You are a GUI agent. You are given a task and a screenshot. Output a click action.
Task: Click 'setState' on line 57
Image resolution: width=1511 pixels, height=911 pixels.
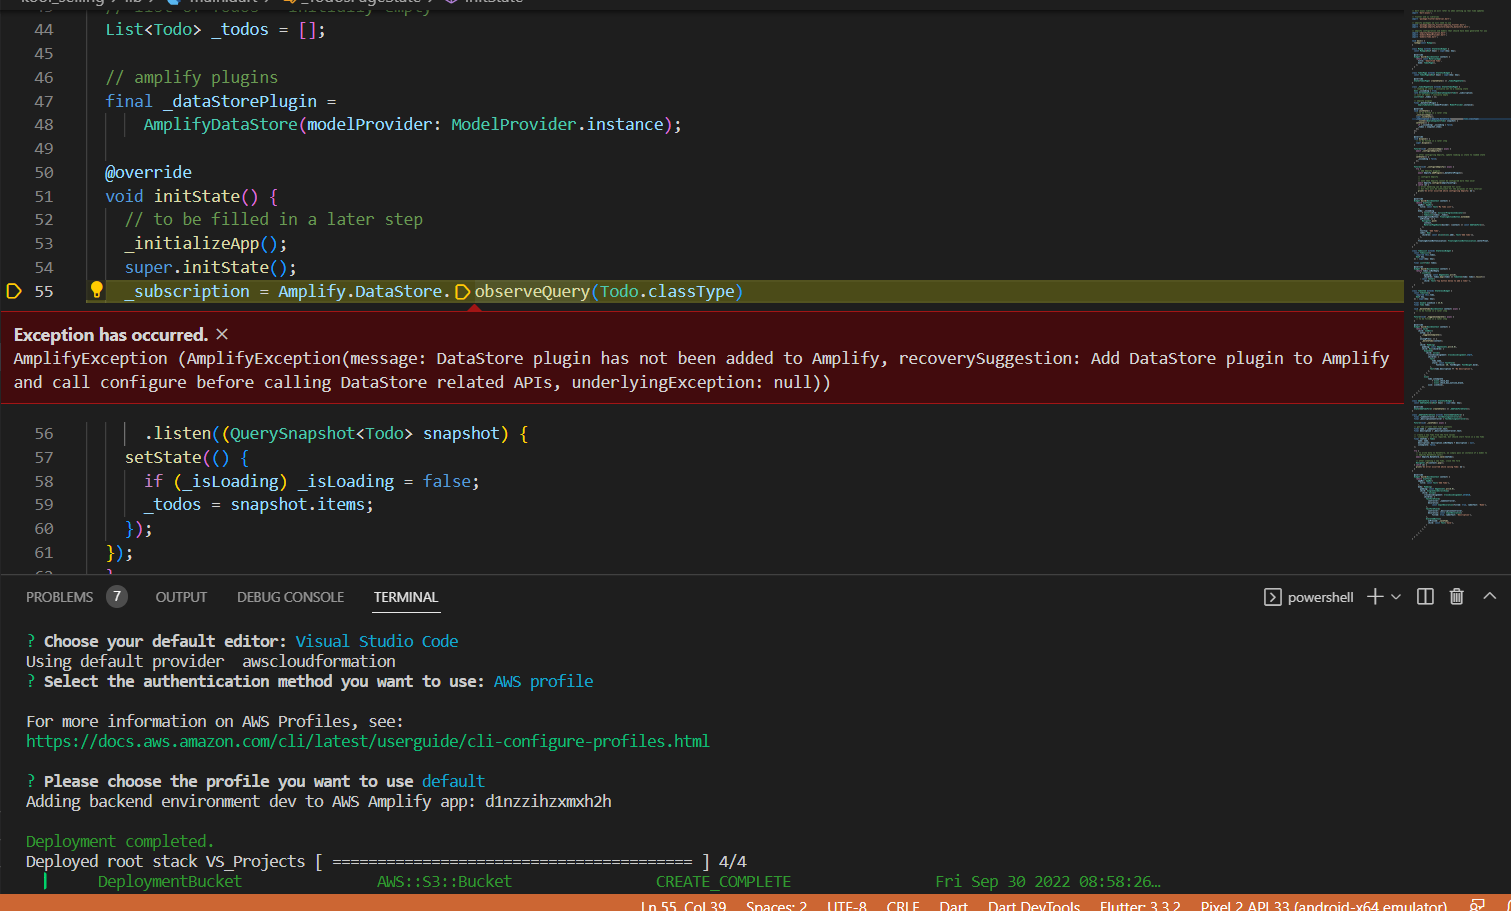pos(163,457)
